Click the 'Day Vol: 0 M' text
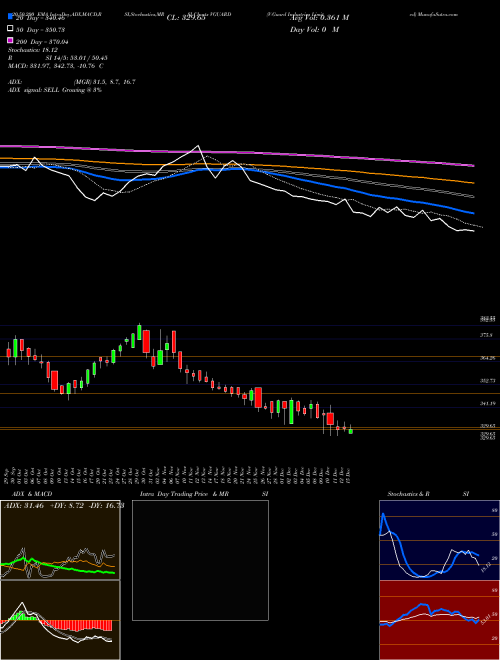The width and height of the screenshot is (500, 660). click(x=314, y=29)
